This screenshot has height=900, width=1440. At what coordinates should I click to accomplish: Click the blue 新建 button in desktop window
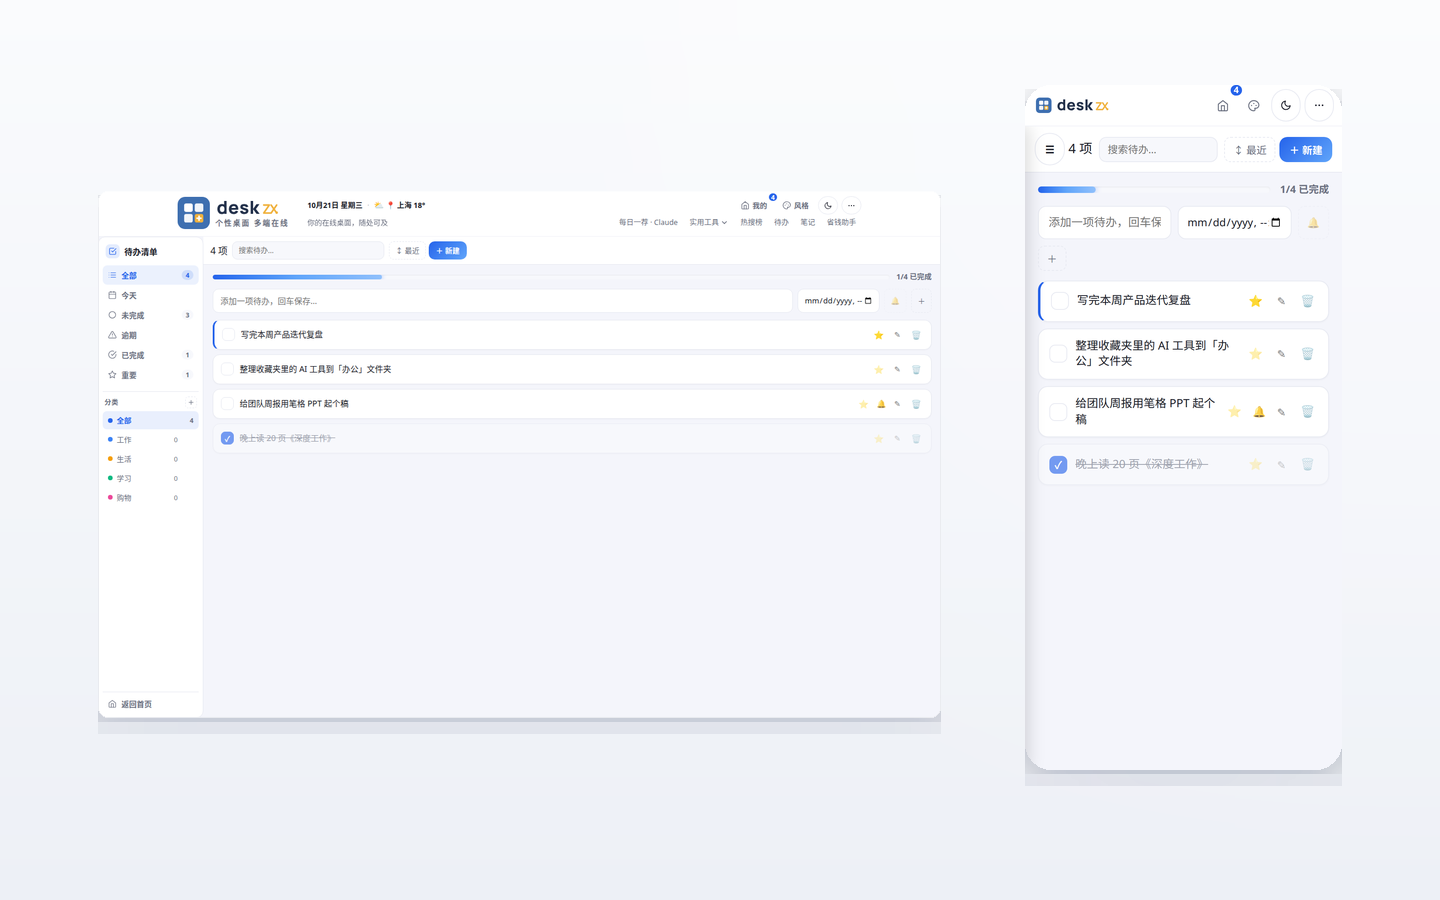click(x=448, y=251)
